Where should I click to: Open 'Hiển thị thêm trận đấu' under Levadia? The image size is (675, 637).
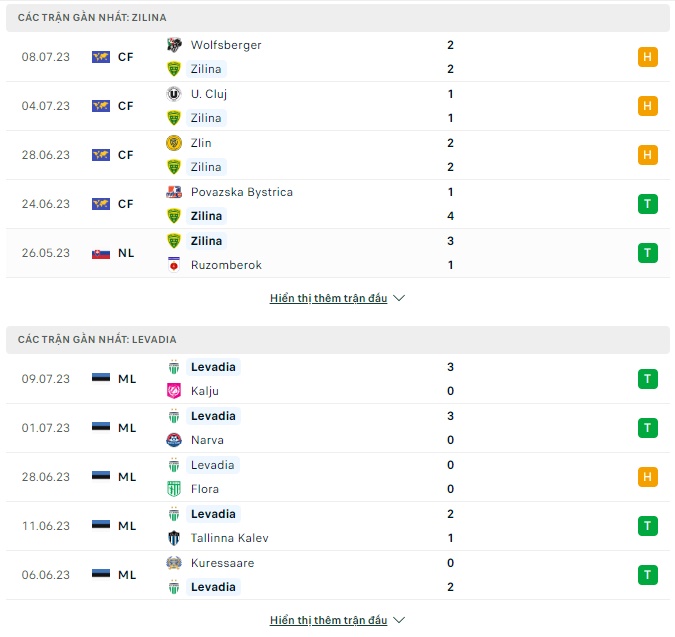tap(328, 620)
